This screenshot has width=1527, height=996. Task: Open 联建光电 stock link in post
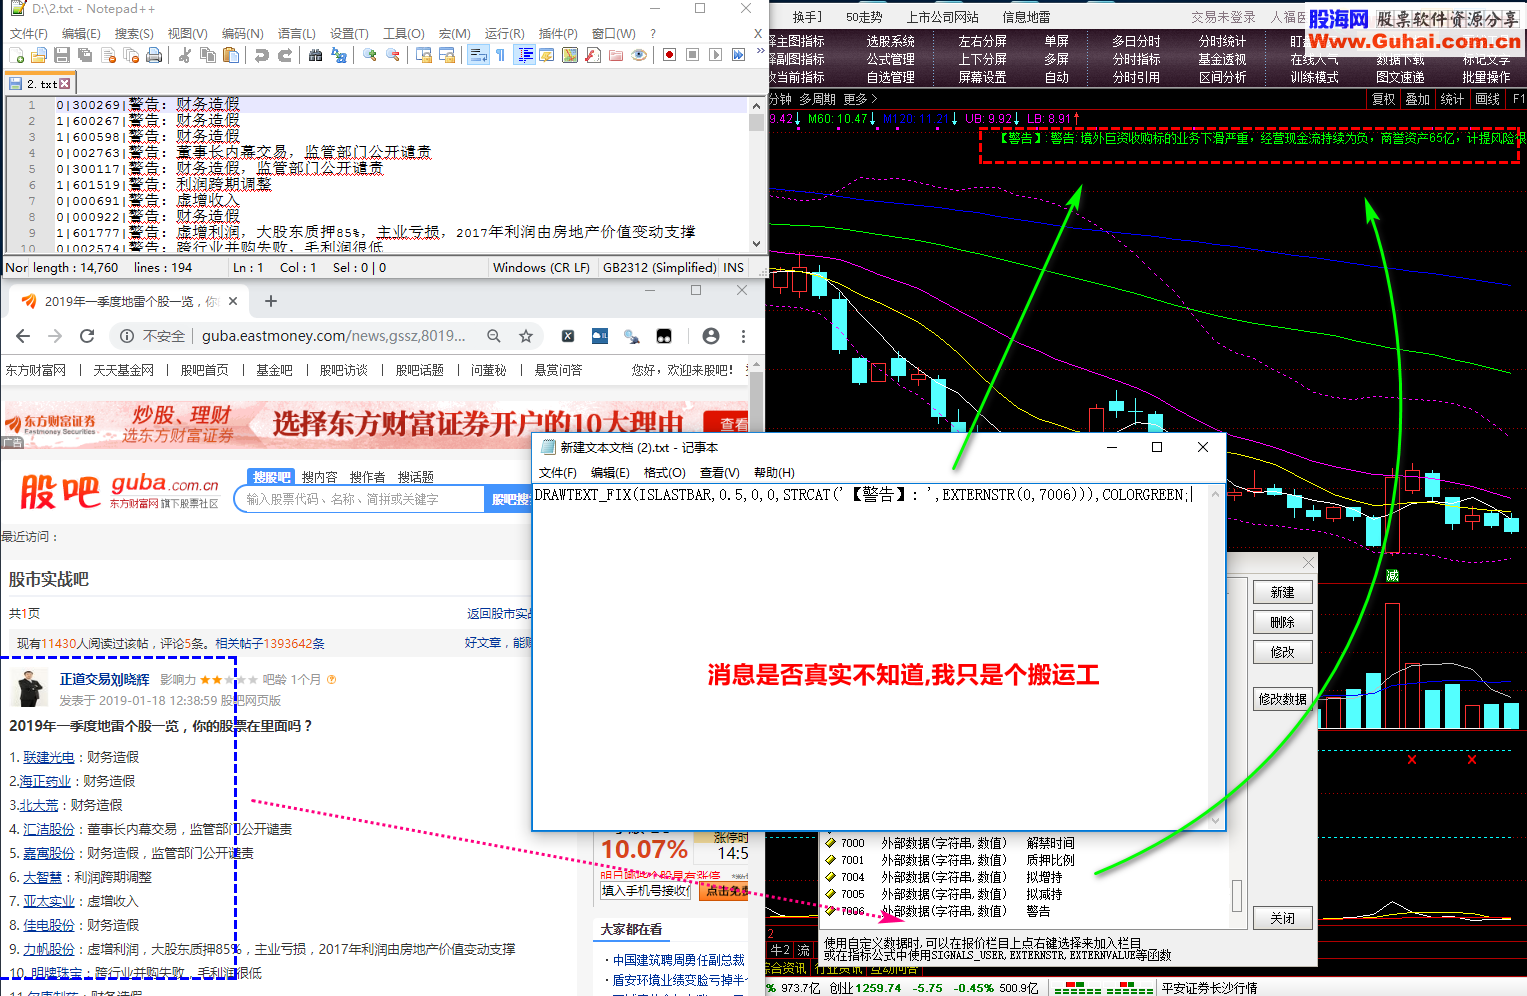click(49, 757)
